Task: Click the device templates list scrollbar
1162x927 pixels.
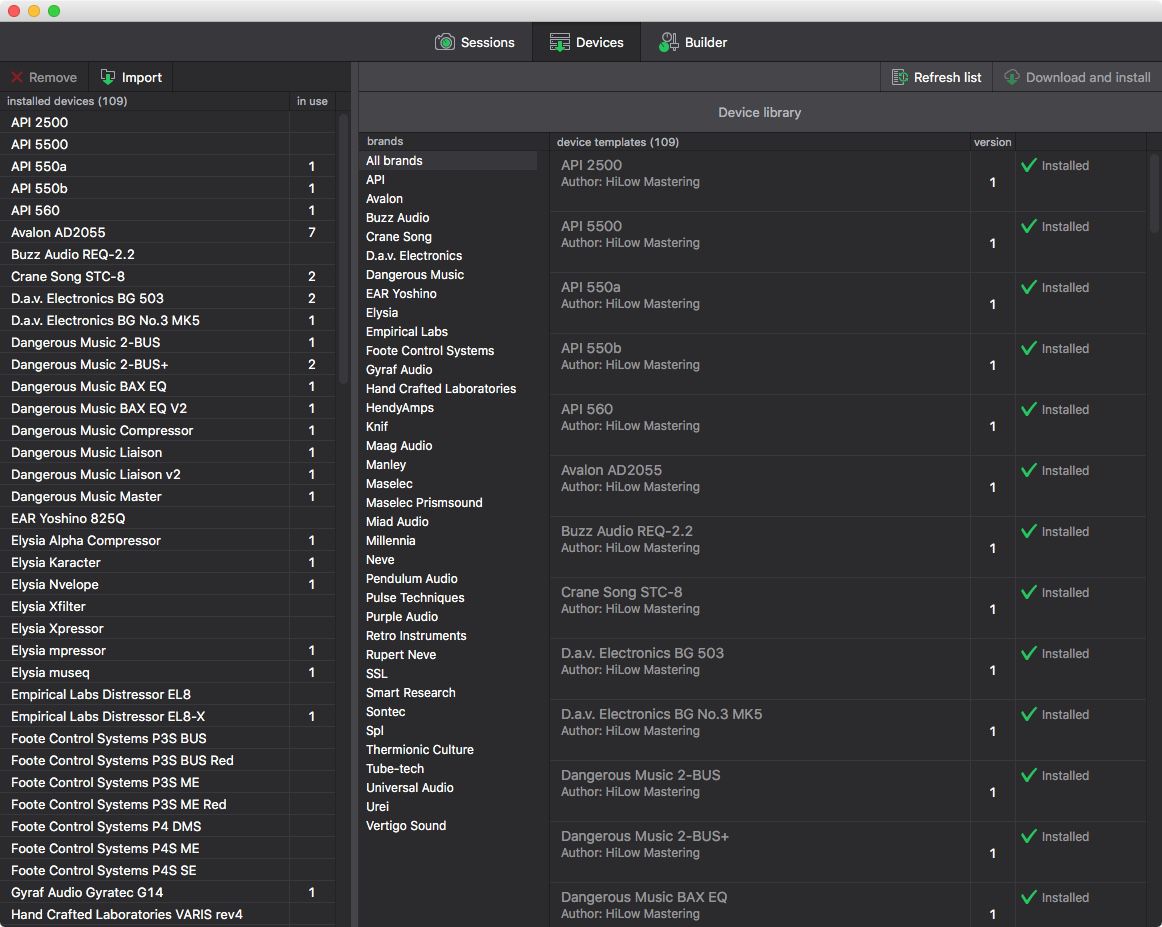Action: click(x=1154, y=193)
